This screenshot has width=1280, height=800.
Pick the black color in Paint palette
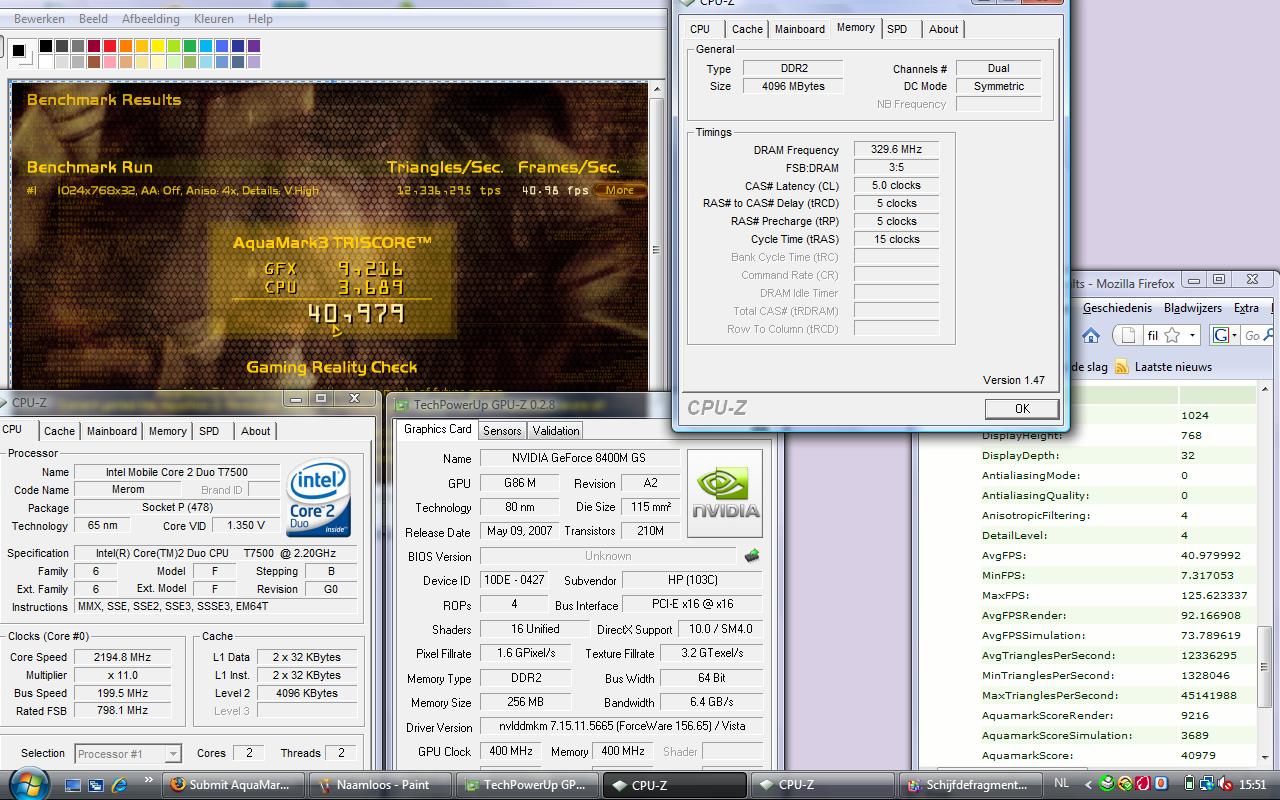click(x=46, y=46)
